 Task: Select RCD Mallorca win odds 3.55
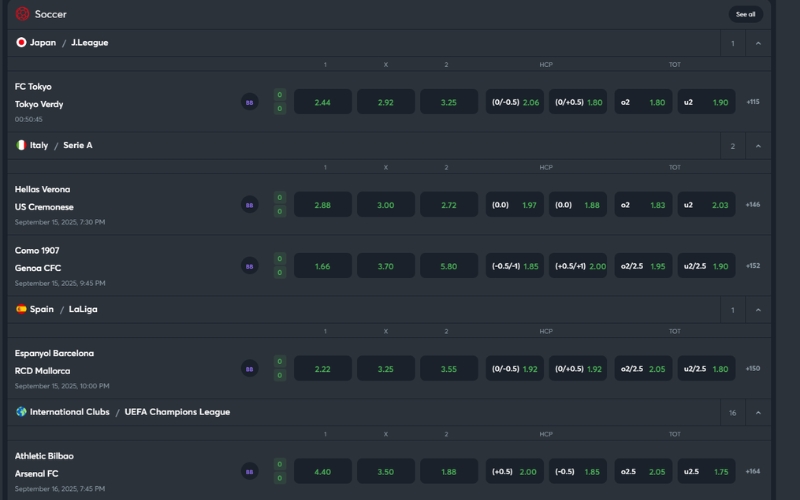(449, 368)
